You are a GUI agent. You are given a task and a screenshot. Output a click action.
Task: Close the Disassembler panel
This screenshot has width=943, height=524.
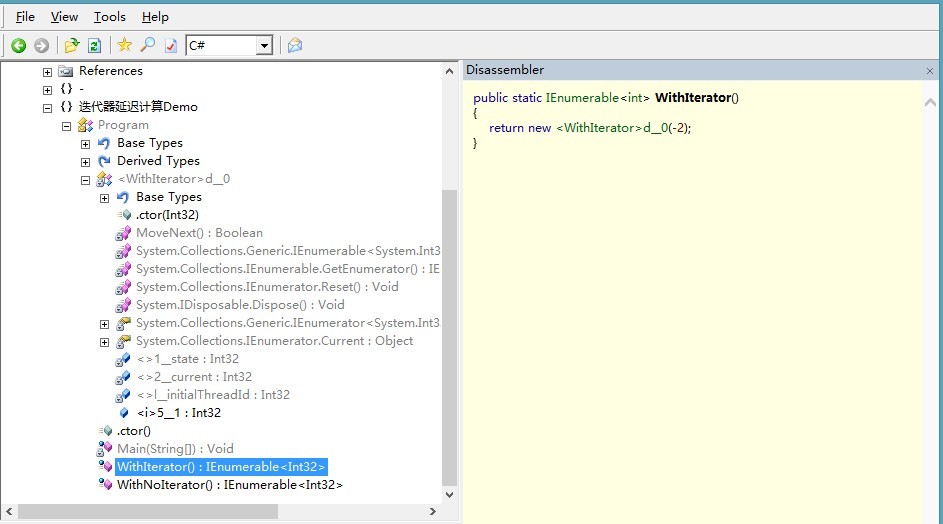pyautogui.click(x=930, y=71)
